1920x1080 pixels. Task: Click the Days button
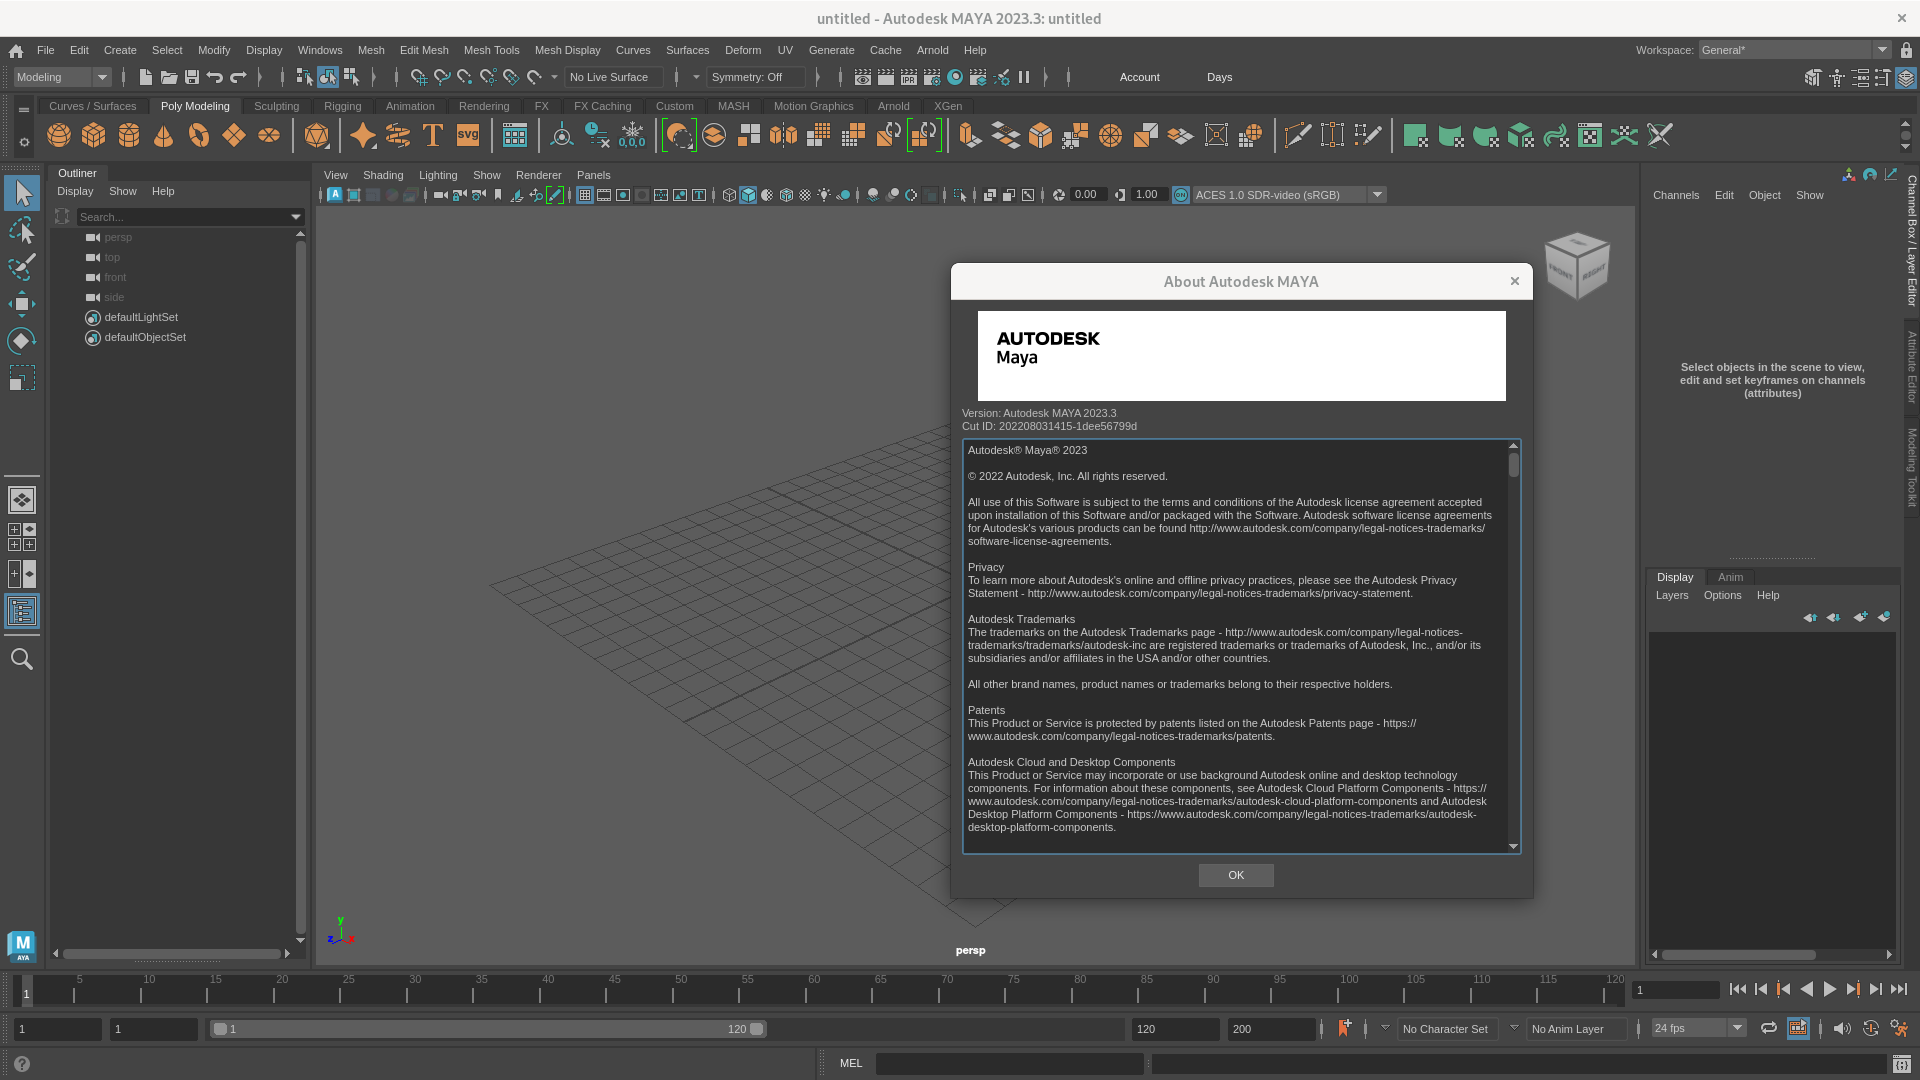(x=1219, y=77)
